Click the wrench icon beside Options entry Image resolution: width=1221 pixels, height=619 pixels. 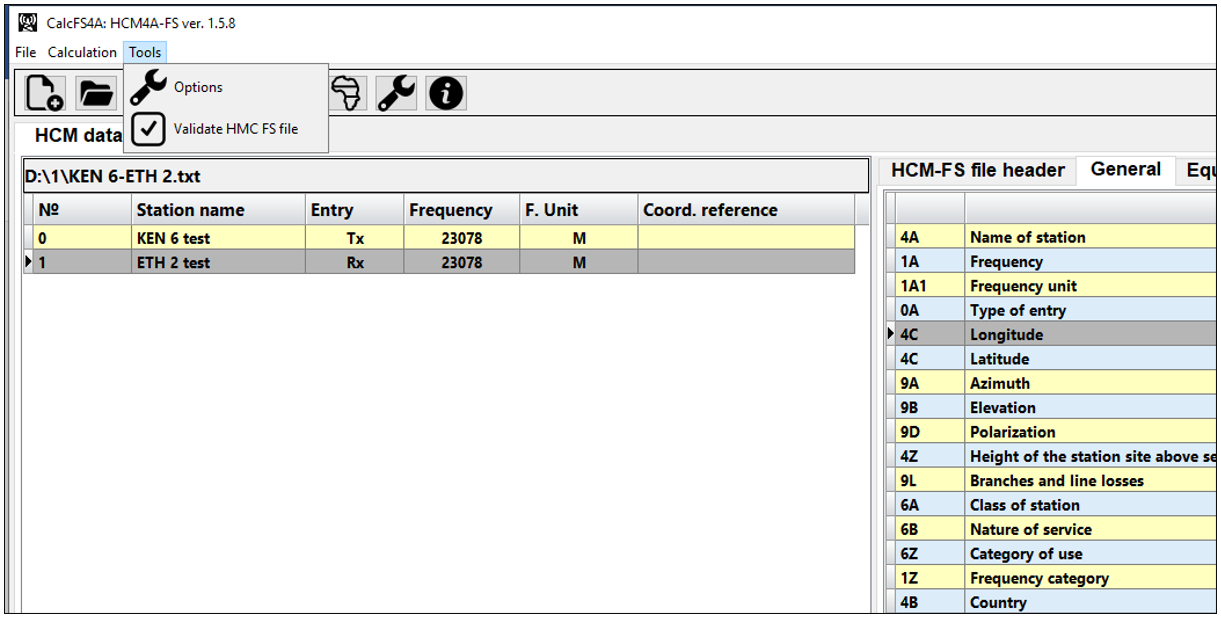pyautogui.click(x=148, y=87)
